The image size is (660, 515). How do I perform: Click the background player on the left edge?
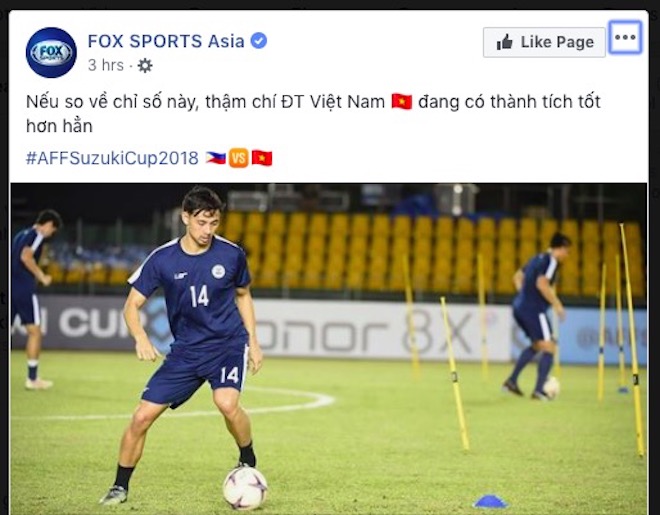click(34, 299)
